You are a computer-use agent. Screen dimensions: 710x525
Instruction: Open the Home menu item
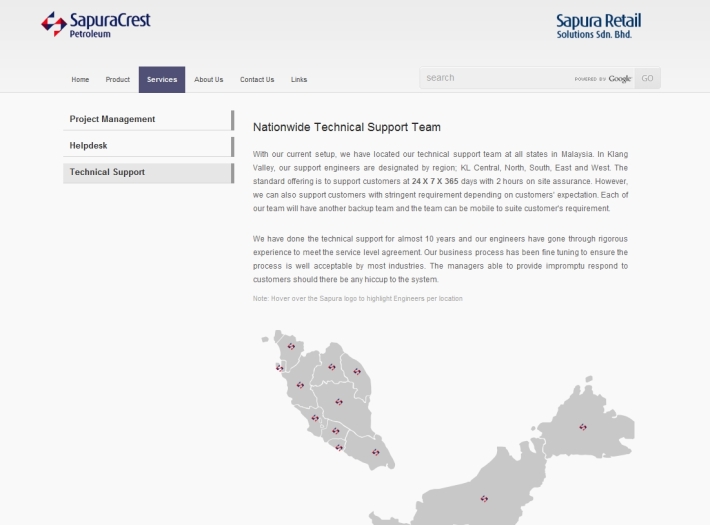click(80, 80)
